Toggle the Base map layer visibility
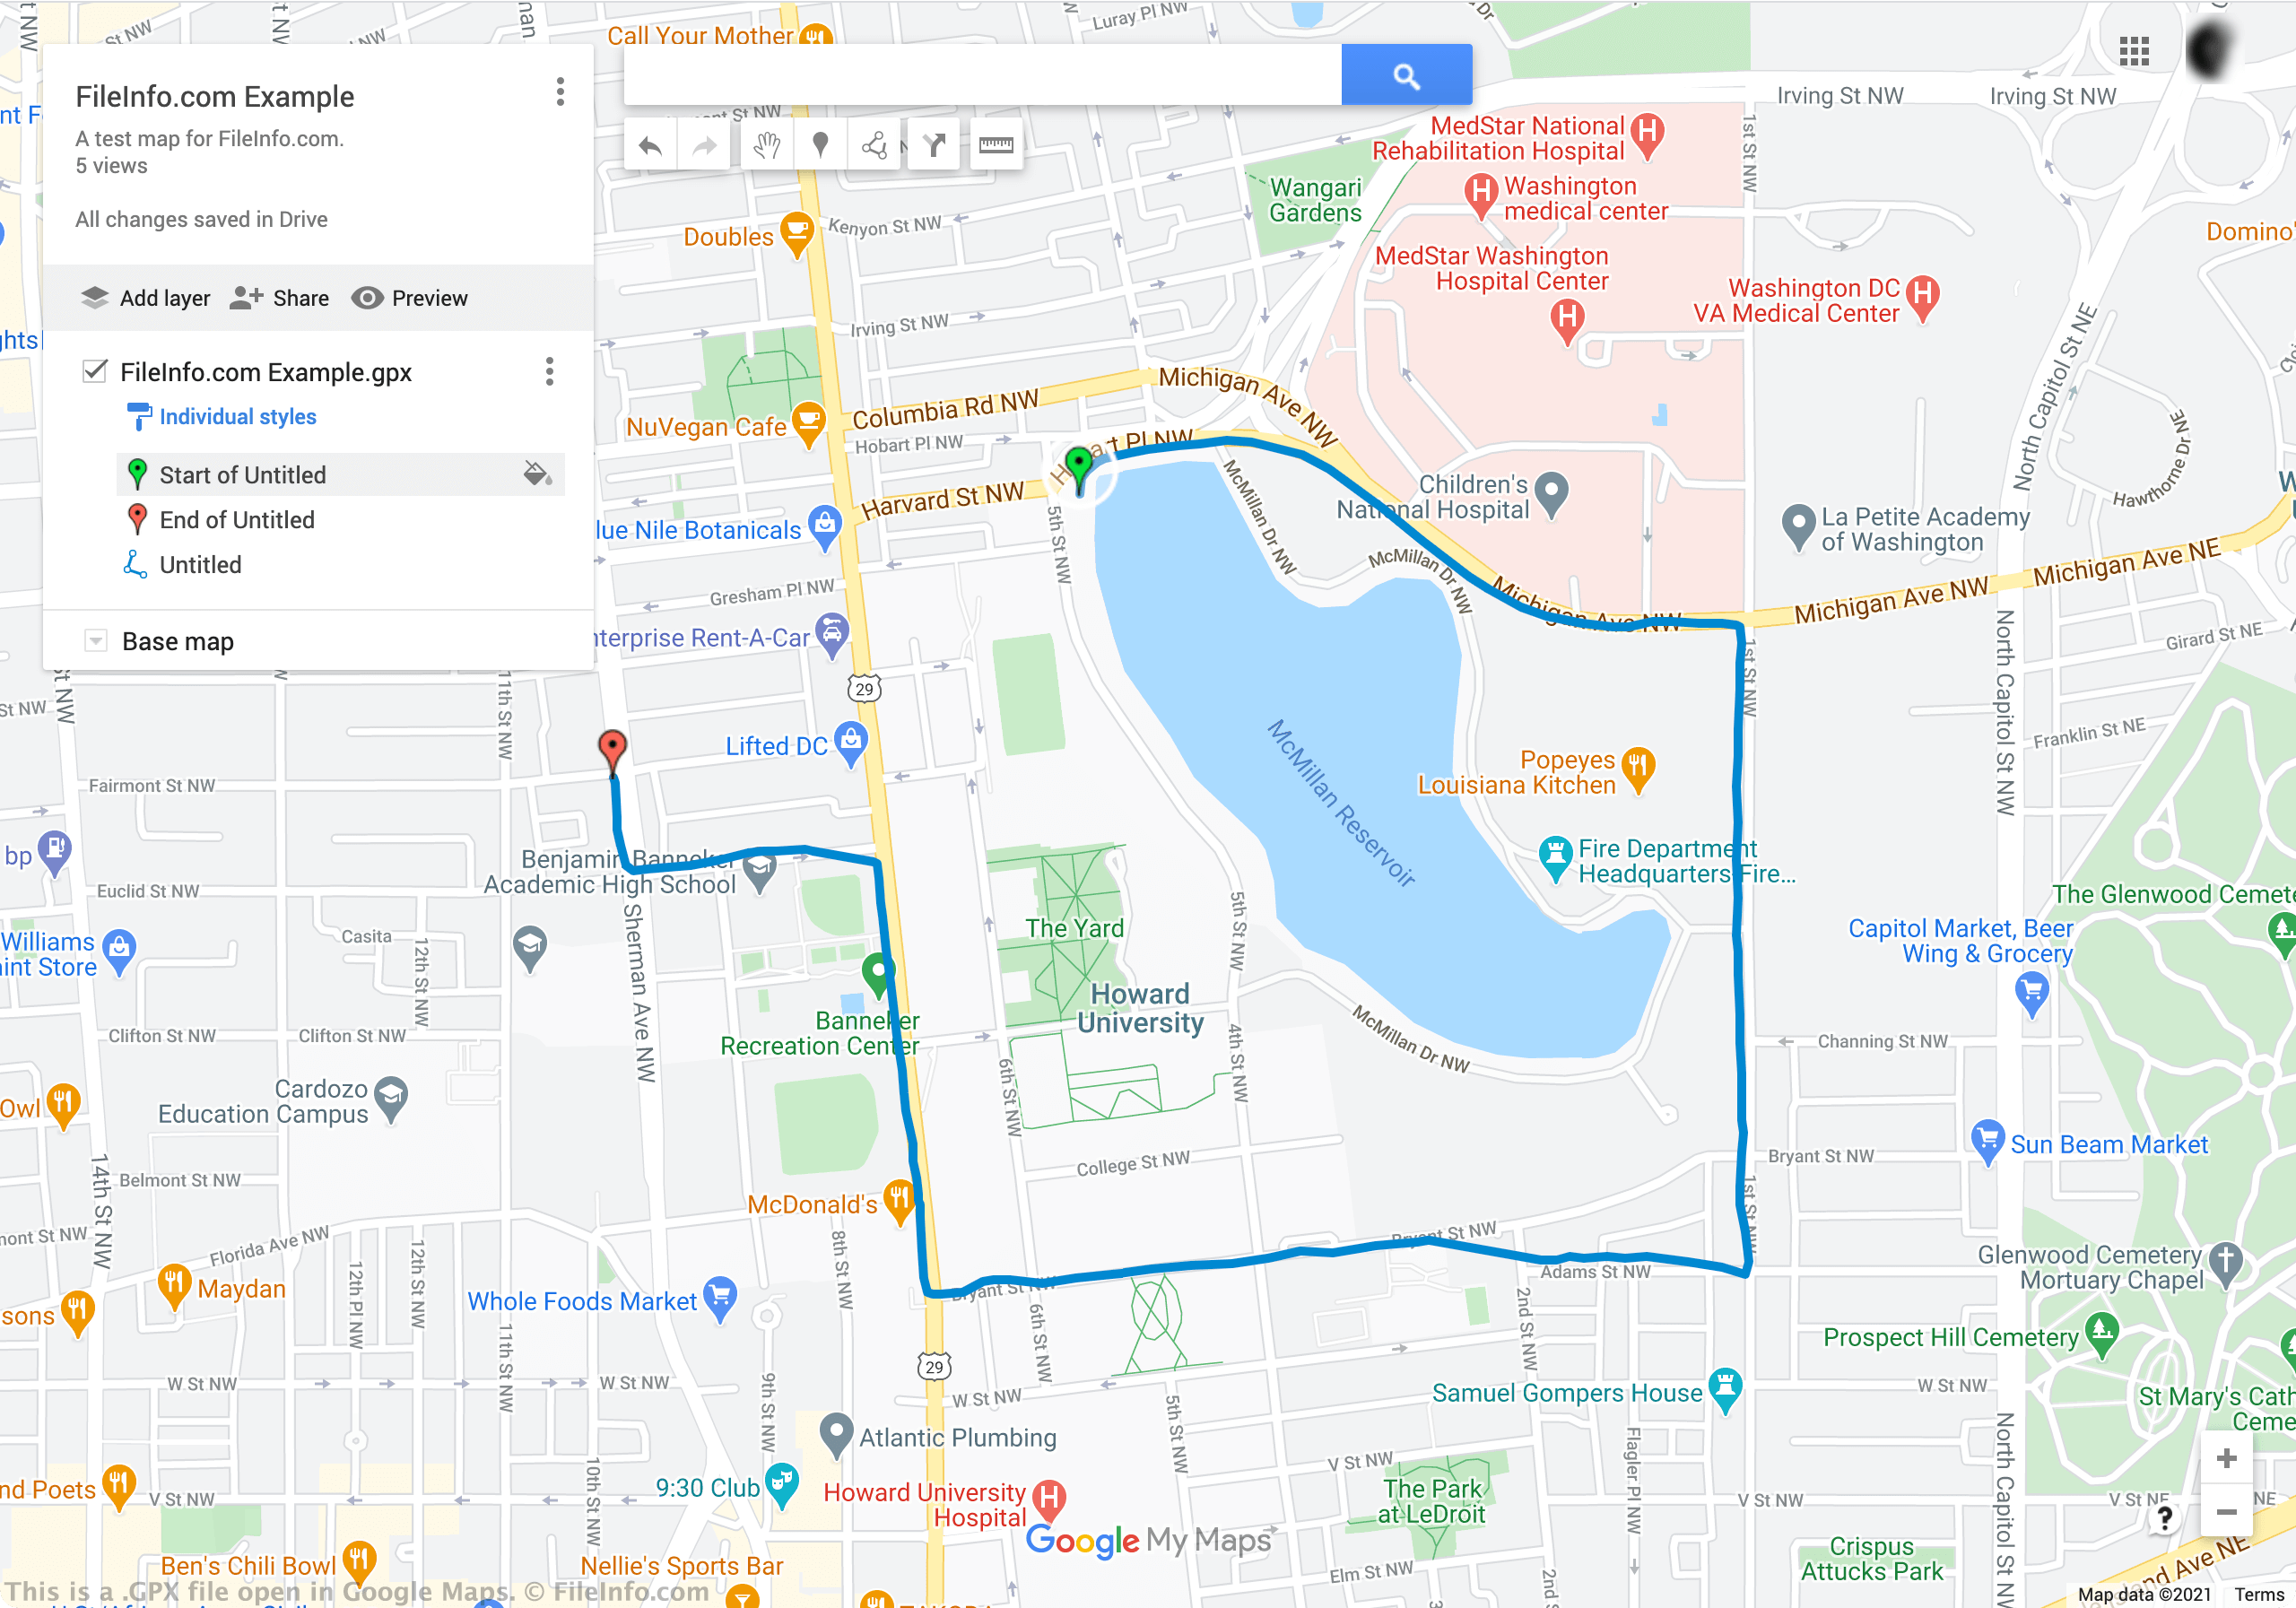 (96, 640)
